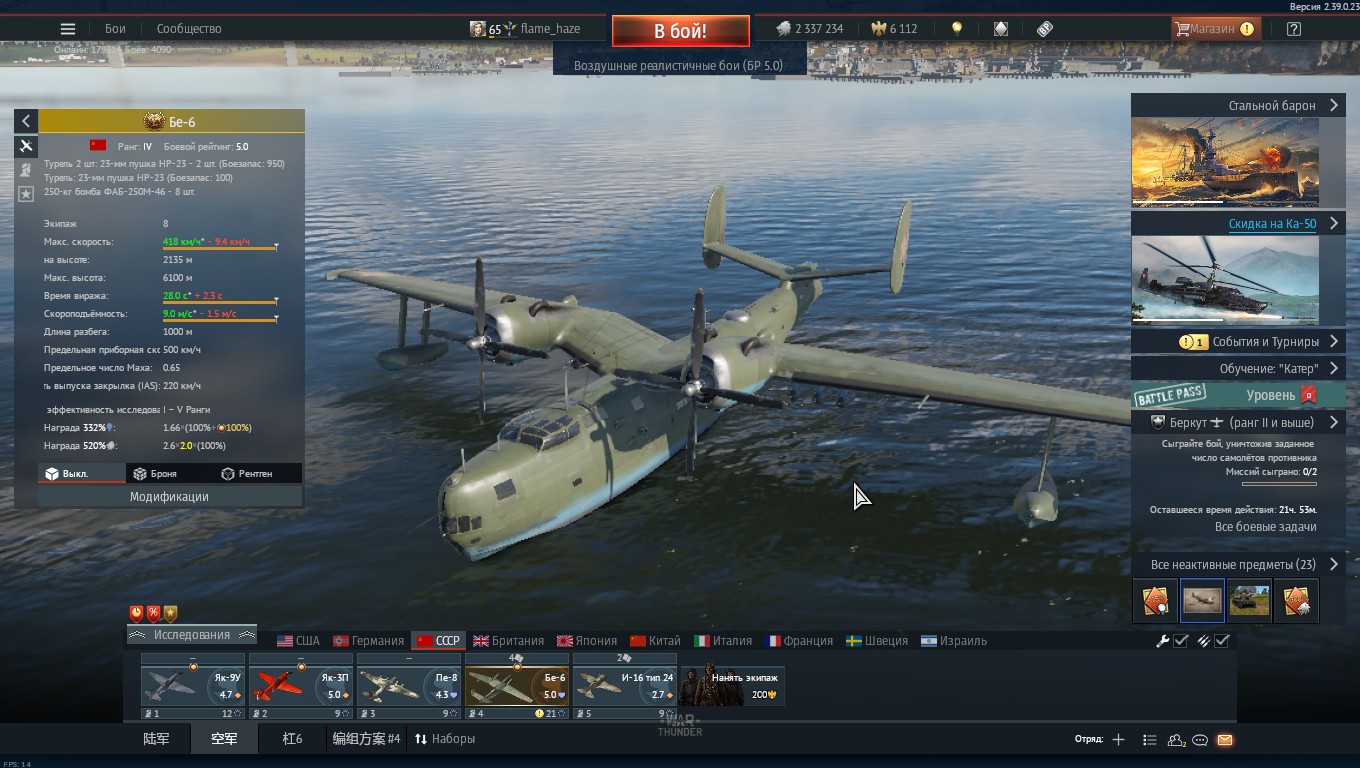Image resolution: width=1360 pixels, height=768 pixels.
Task: Select the Япония nation tab
Action: coord(587,641)
